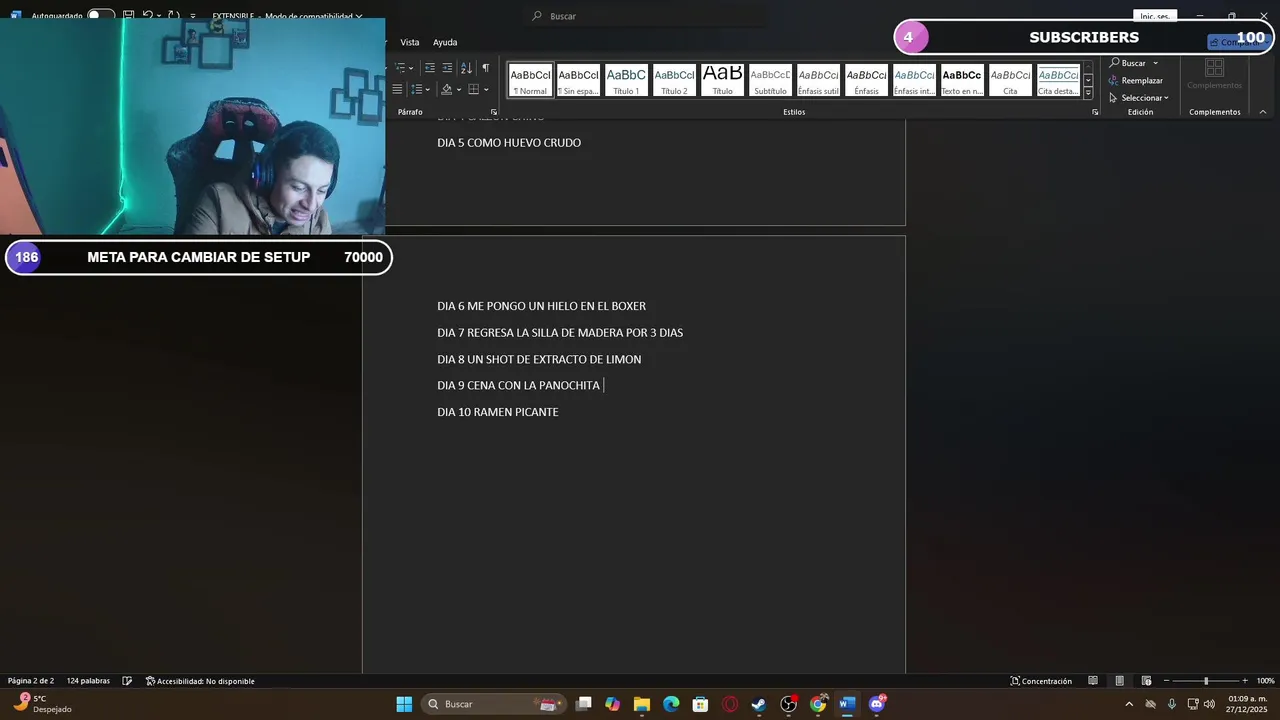Click the 100% zoom level
The height and width of the screenshot is (720, 1280).
click(x=1265, y=681)
